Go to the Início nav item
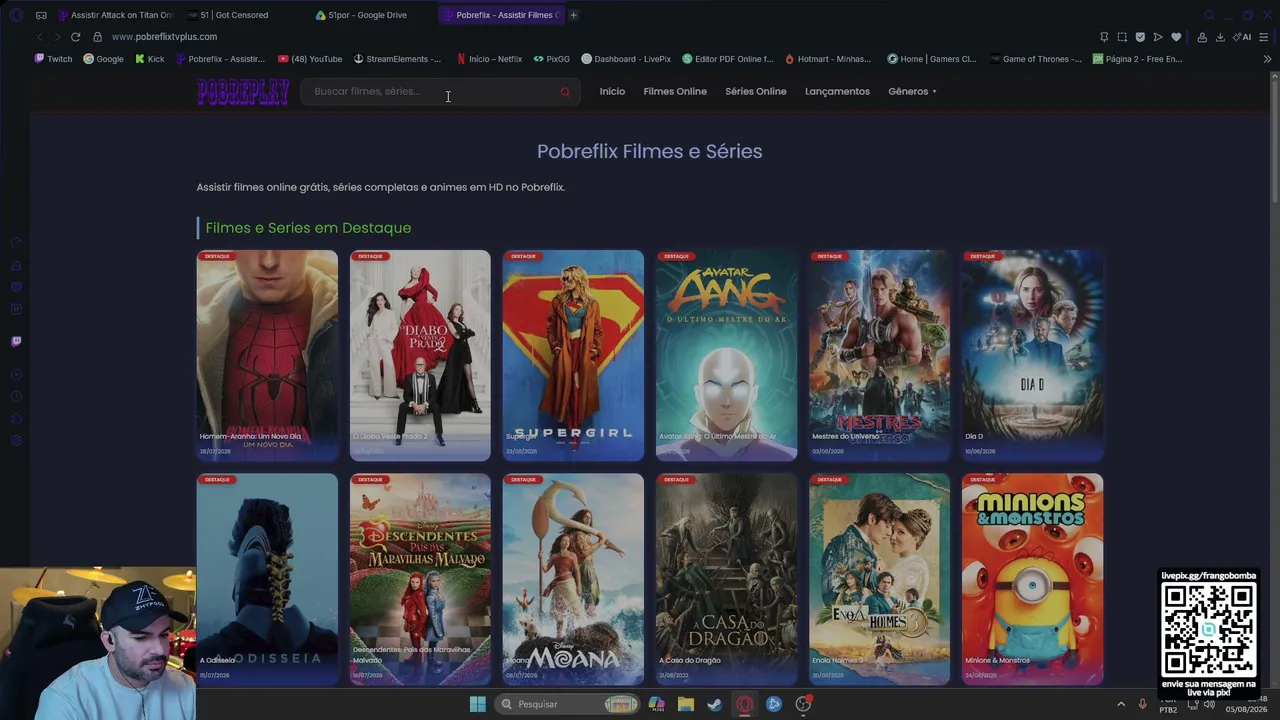This screenshot has width=1280, height=720. [x=612, y=92]
